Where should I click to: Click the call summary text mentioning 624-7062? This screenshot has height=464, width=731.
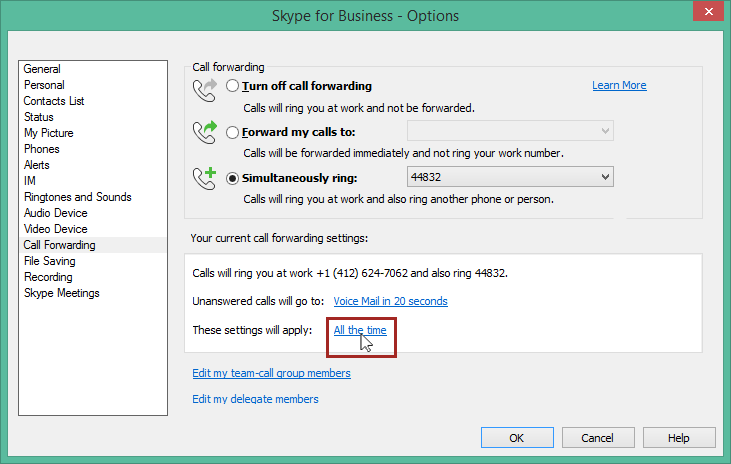pos(350,273)
